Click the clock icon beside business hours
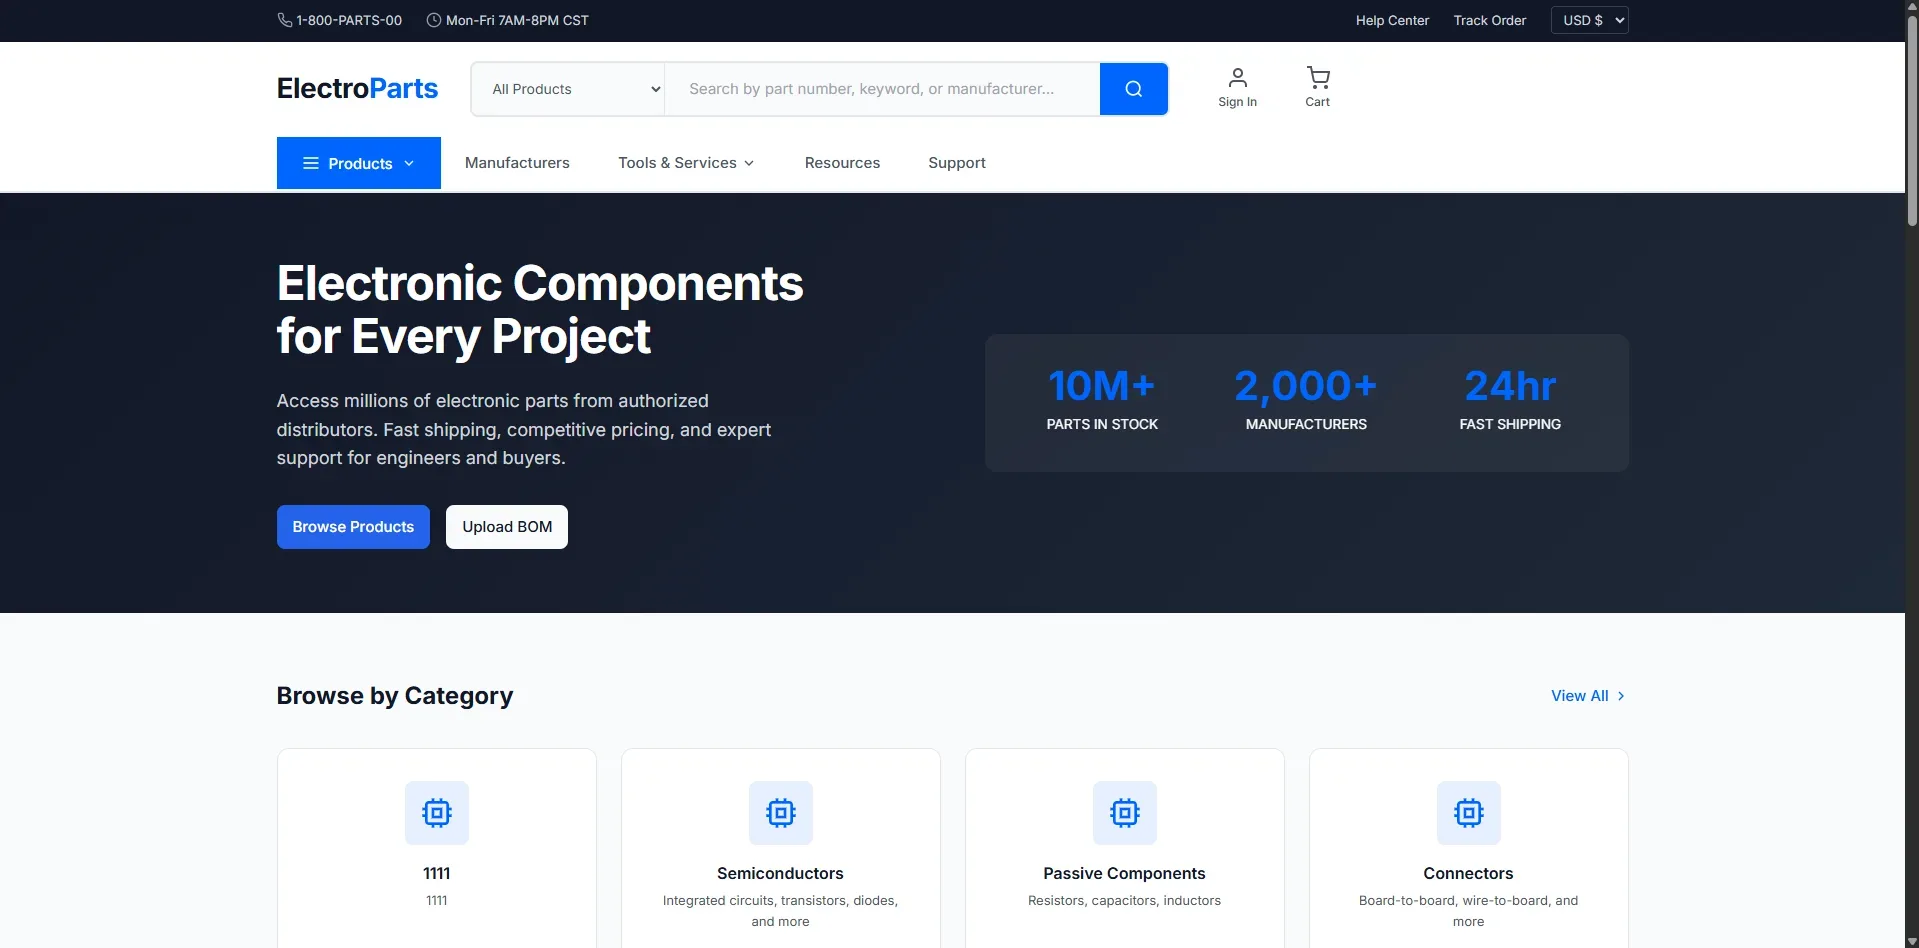Screen dimensions: 1919x948 [432, 20]
